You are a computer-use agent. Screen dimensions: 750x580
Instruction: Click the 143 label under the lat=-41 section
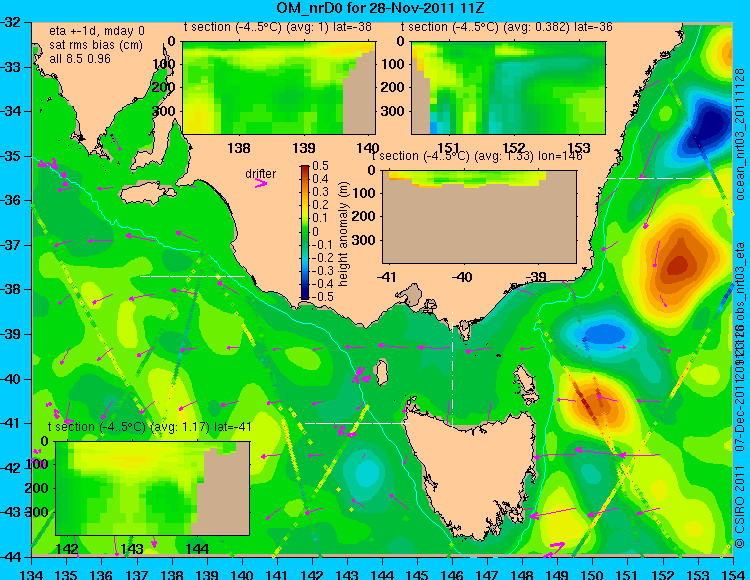[132, 548]
